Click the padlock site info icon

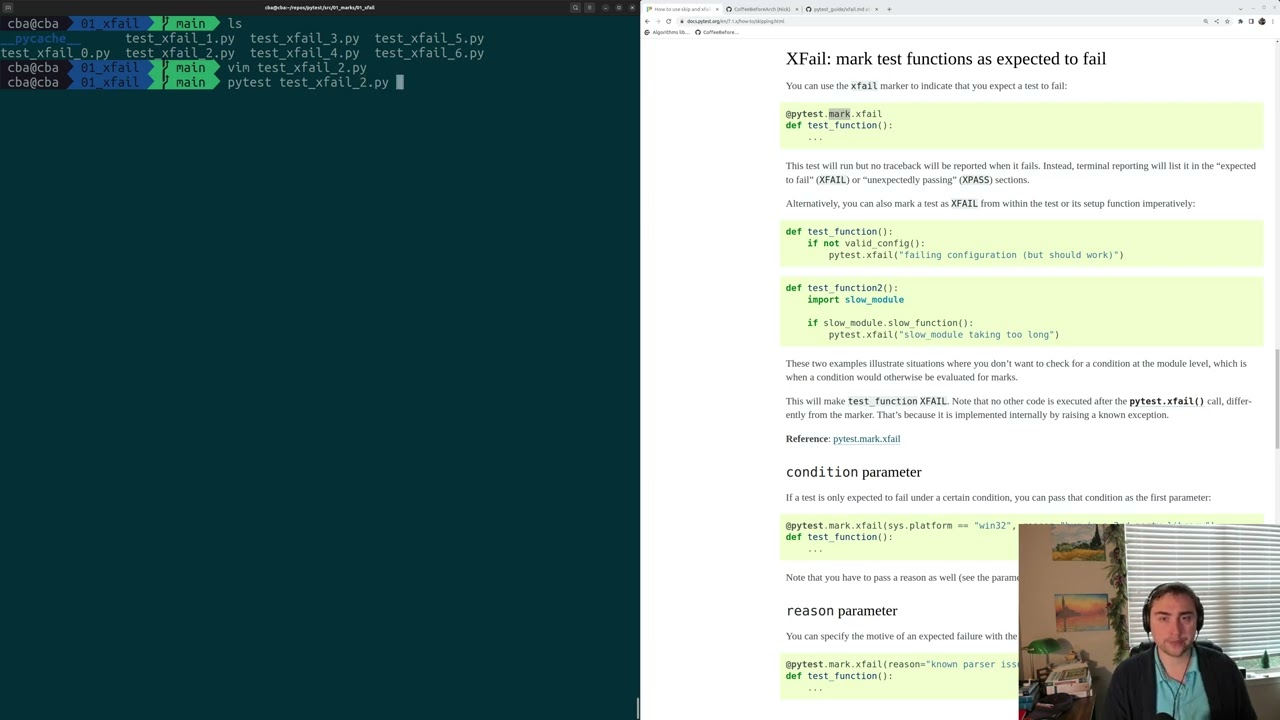pos(682,21)
